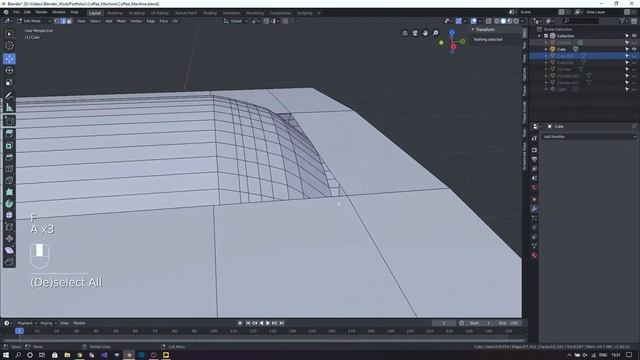
Task: Open the Modifier properties wrench tab
Action: (534, 209)
